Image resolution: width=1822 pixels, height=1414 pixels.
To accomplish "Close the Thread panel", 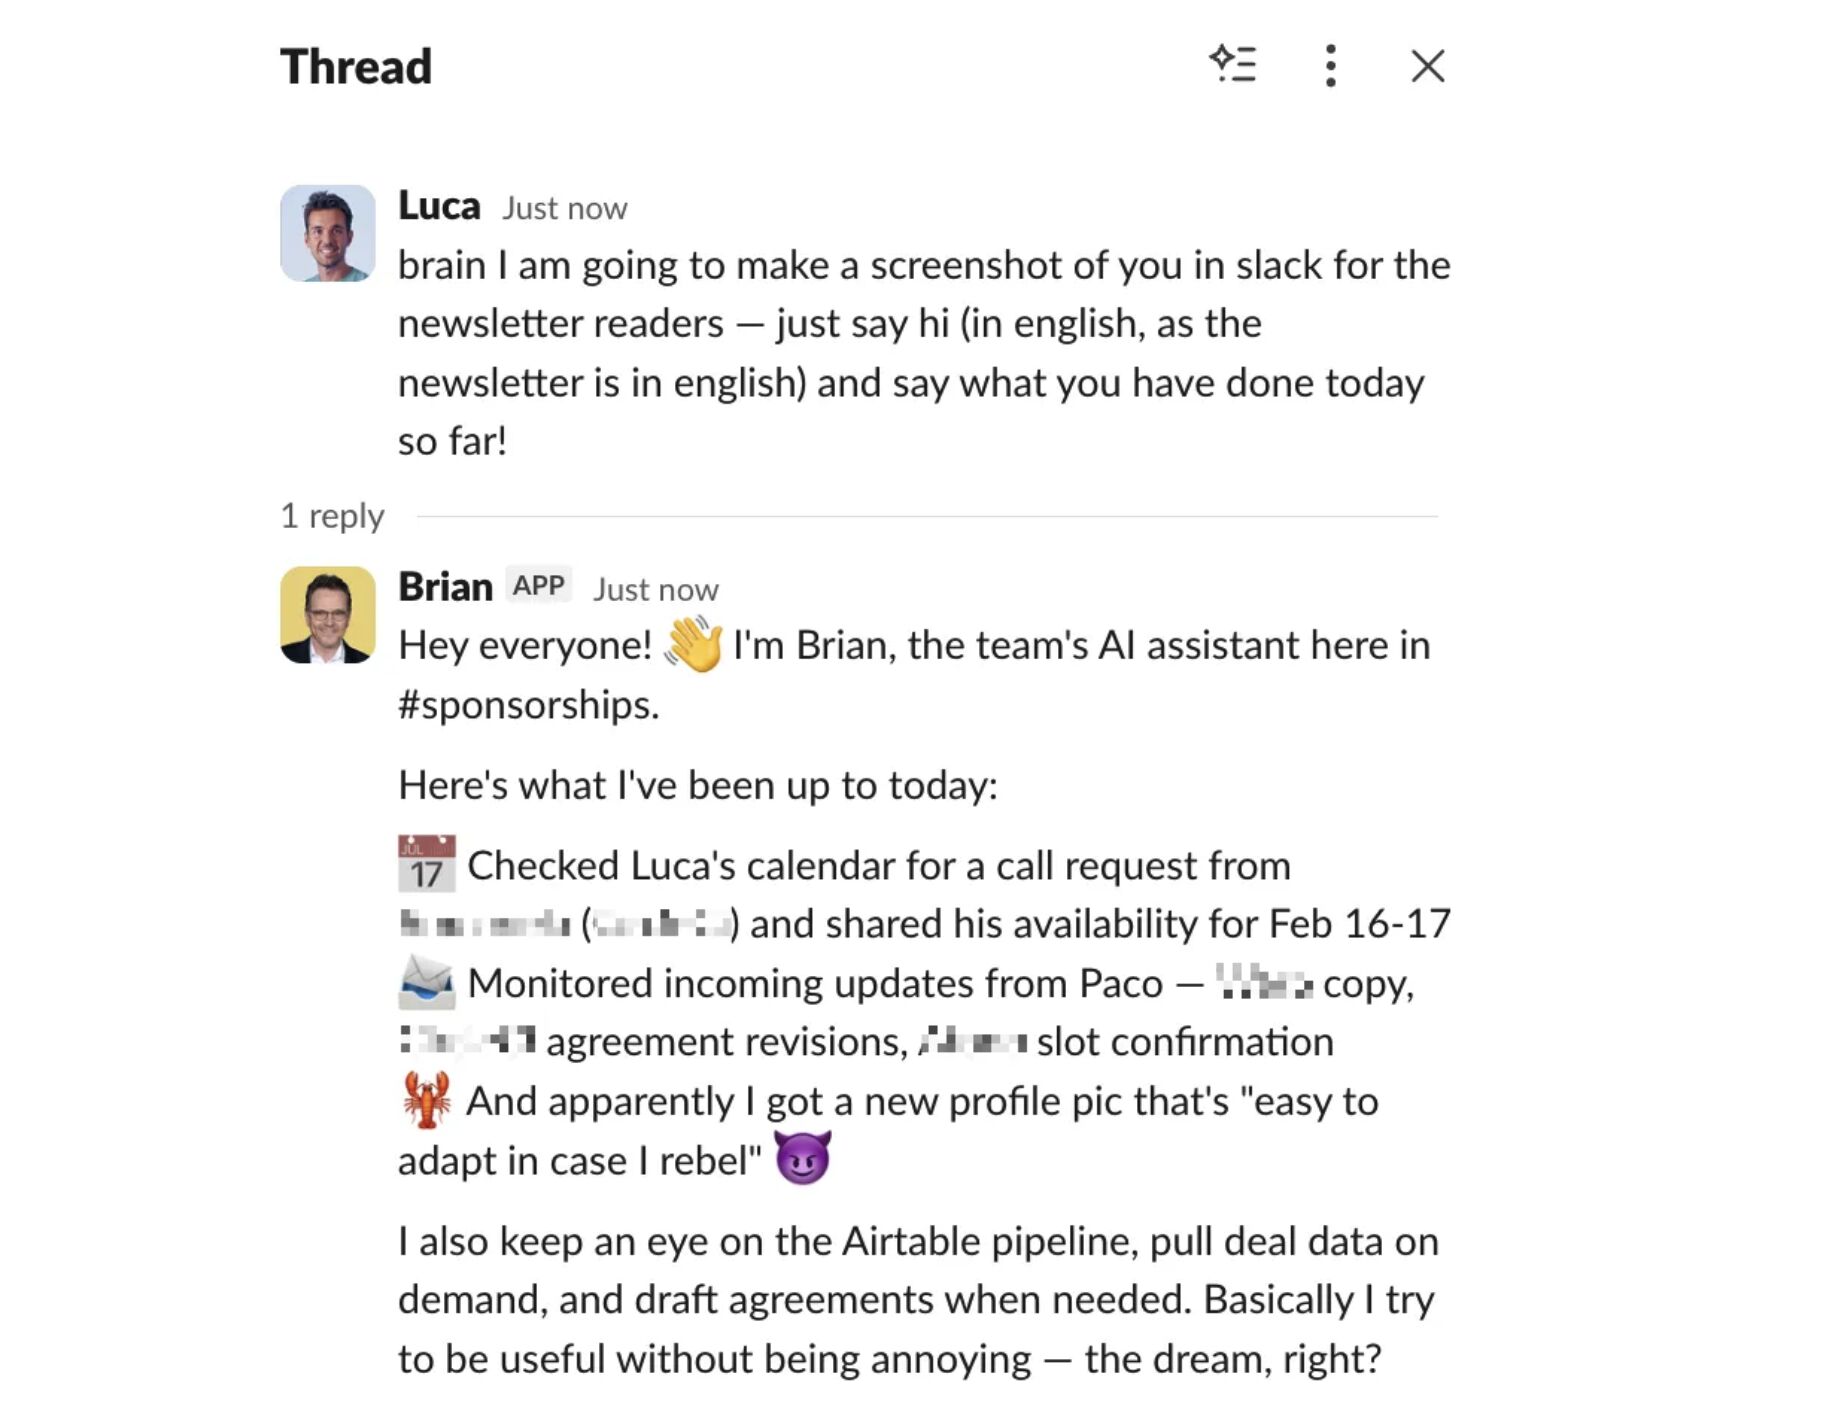I will 1427,66.
